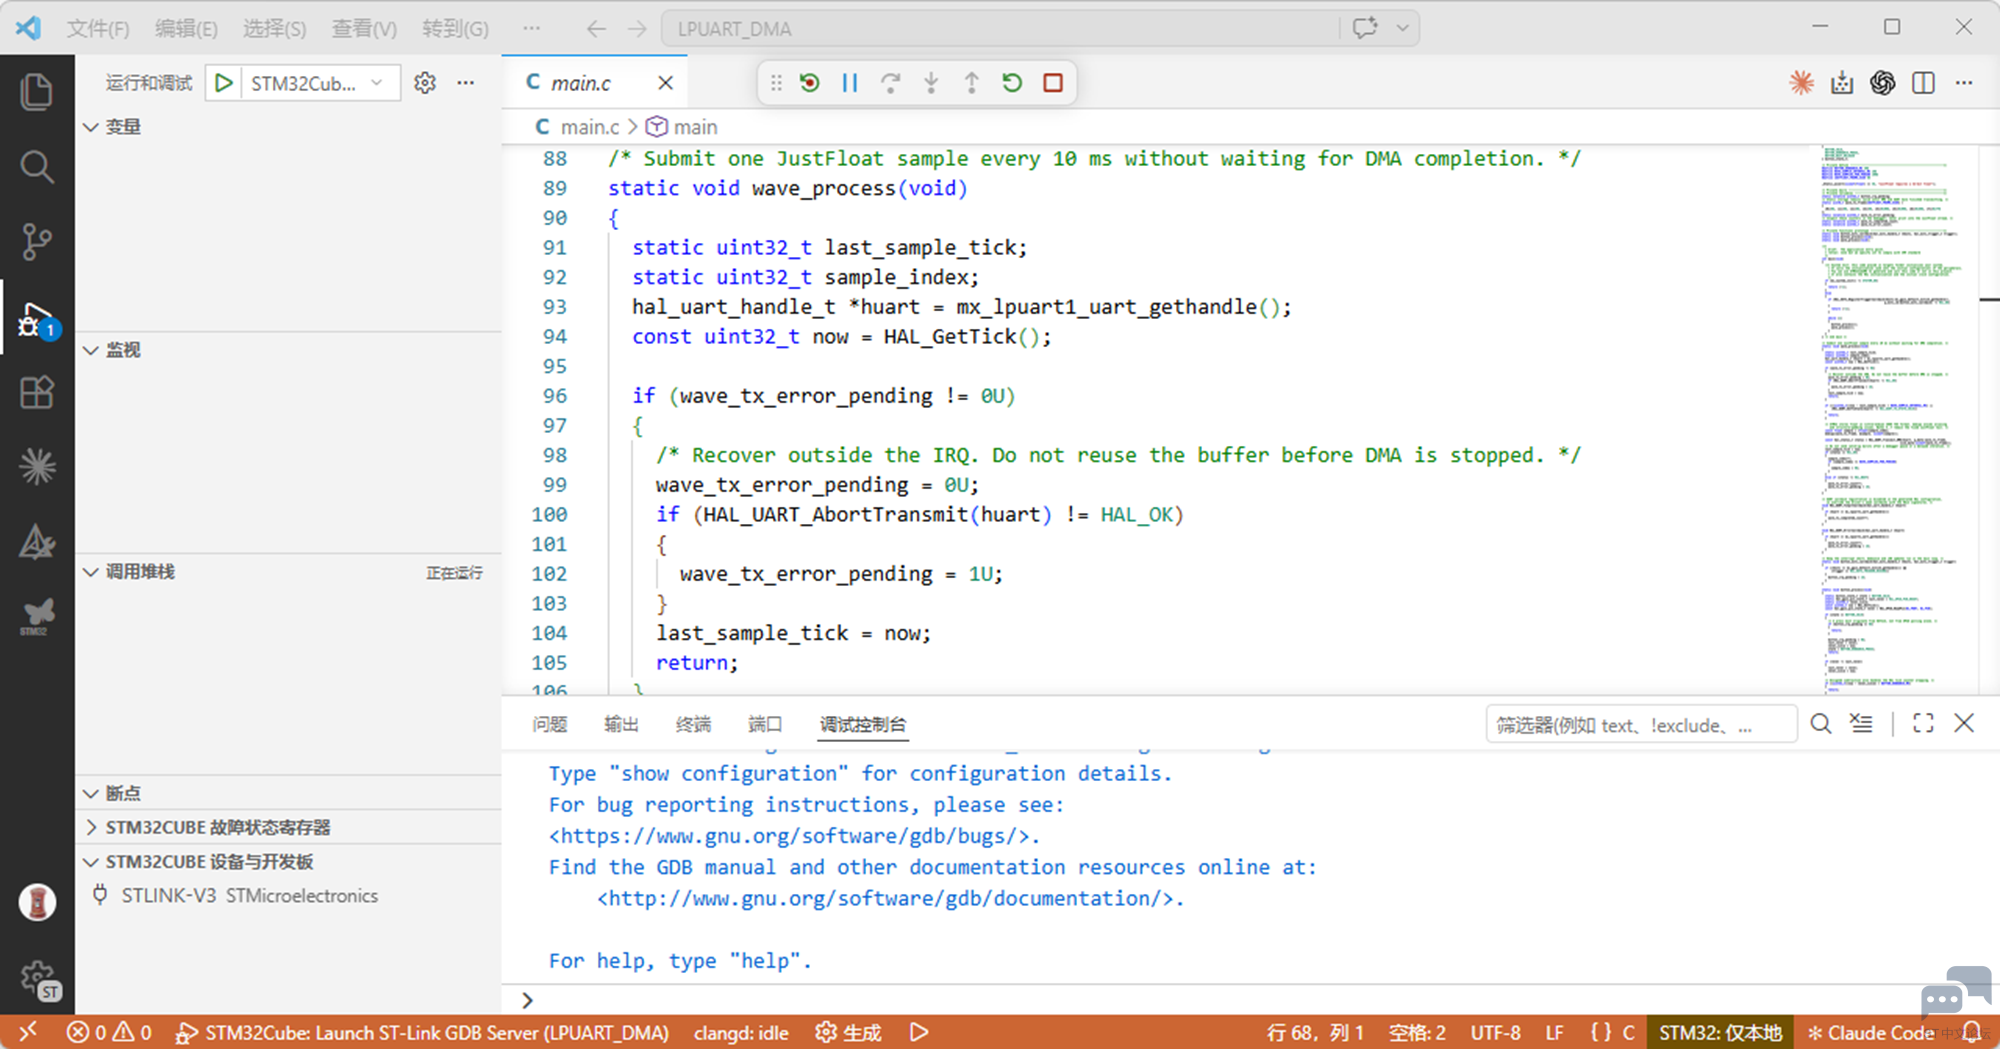2000x1049 pixels.
Task: Close the bottom panel
Action: click(1964, 724)
